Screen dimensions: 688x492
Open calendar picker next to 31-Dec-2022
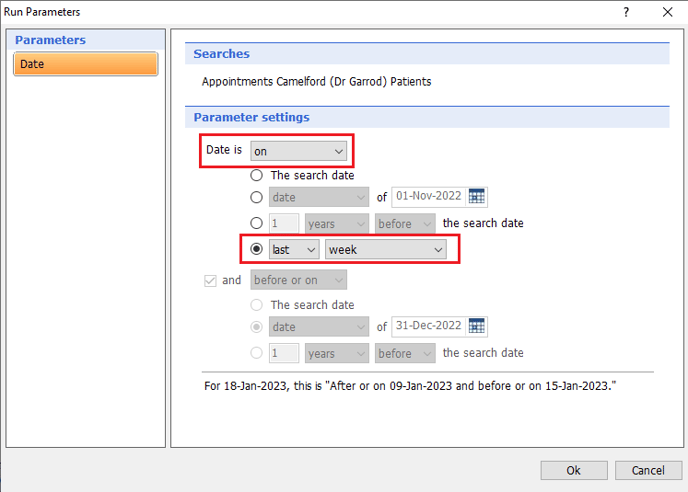(x=477, y=326)
